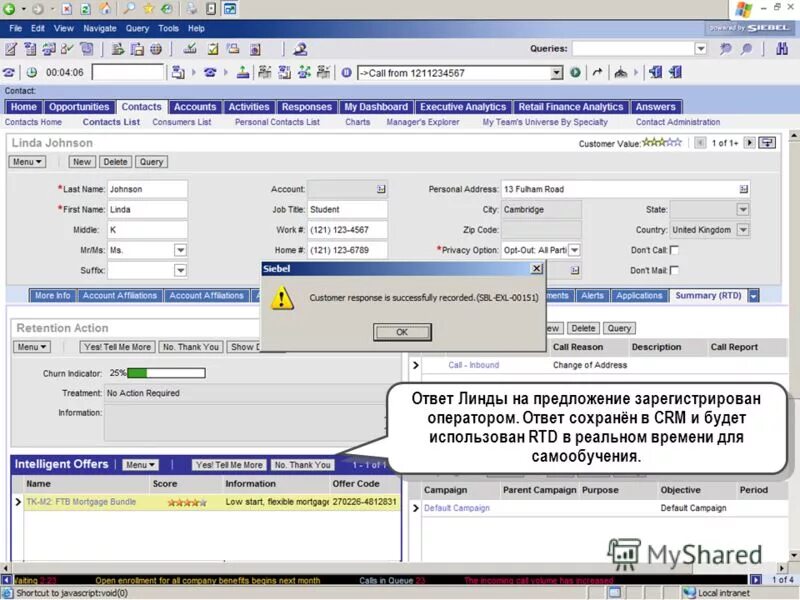Open the State dropdown
The height and width of the screenshot is (600, 800).
[x=743, y=209]
